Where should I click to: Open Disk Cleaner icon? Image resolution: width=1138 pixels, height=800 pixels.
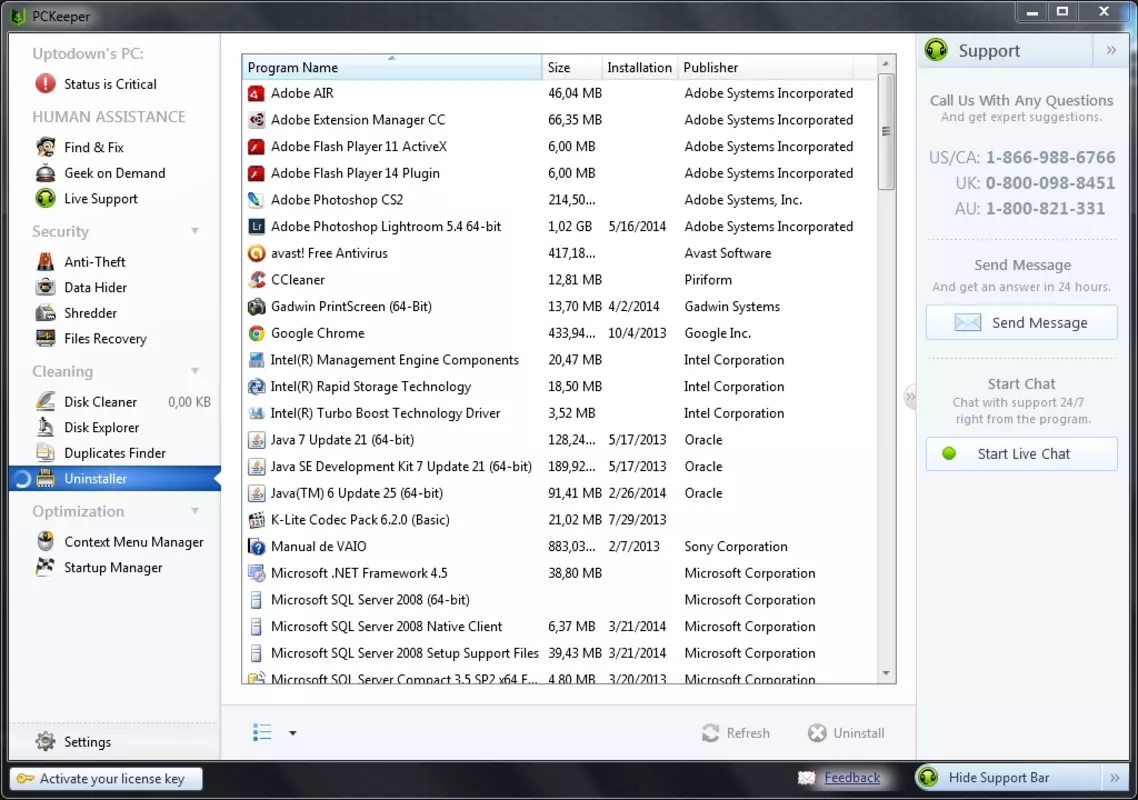point(46,401)
